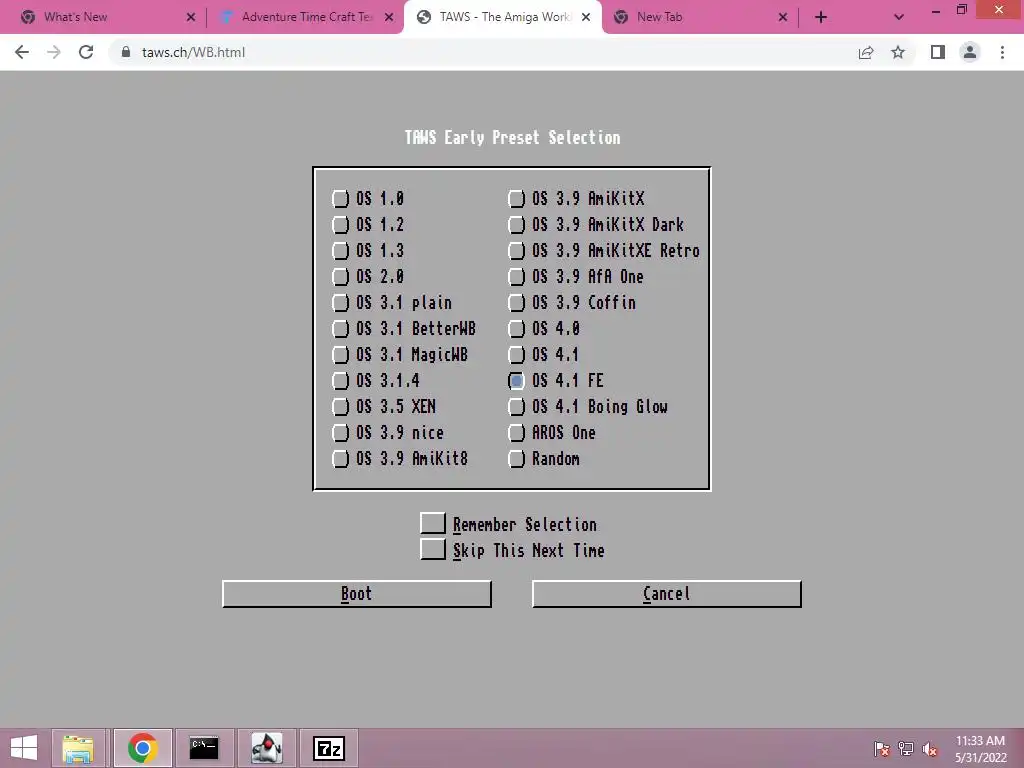The width and height of the screenshot is (1024, 768).
Task: Select OS 3.5 XEN preset
Action: tap(340, 407)
